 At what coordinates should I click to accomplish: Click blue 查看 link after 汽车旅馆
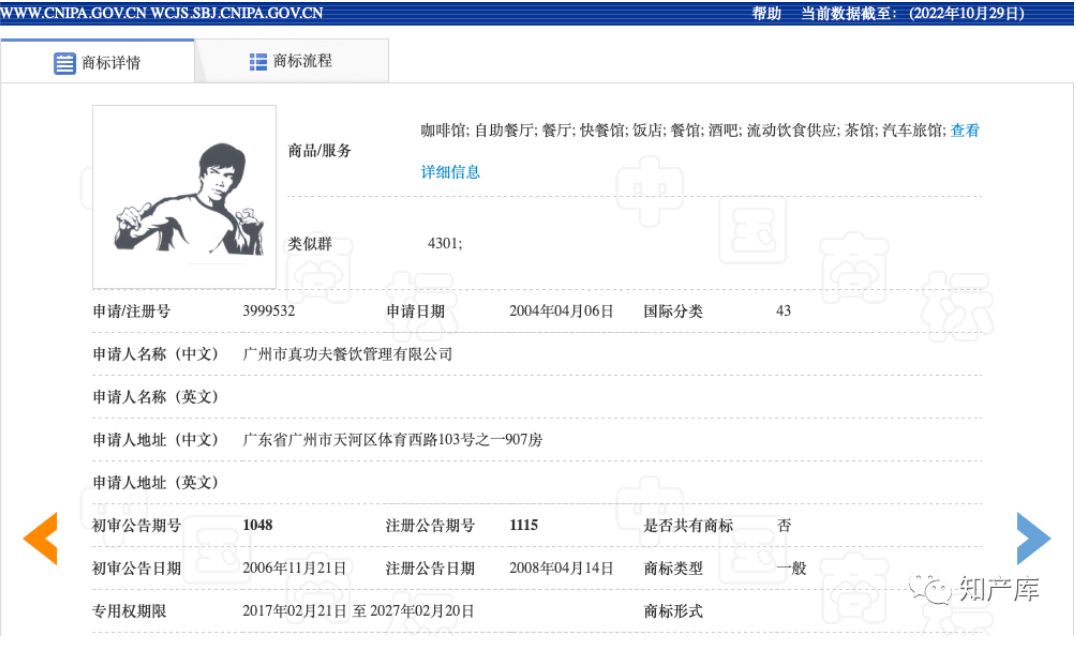point(965,130)
